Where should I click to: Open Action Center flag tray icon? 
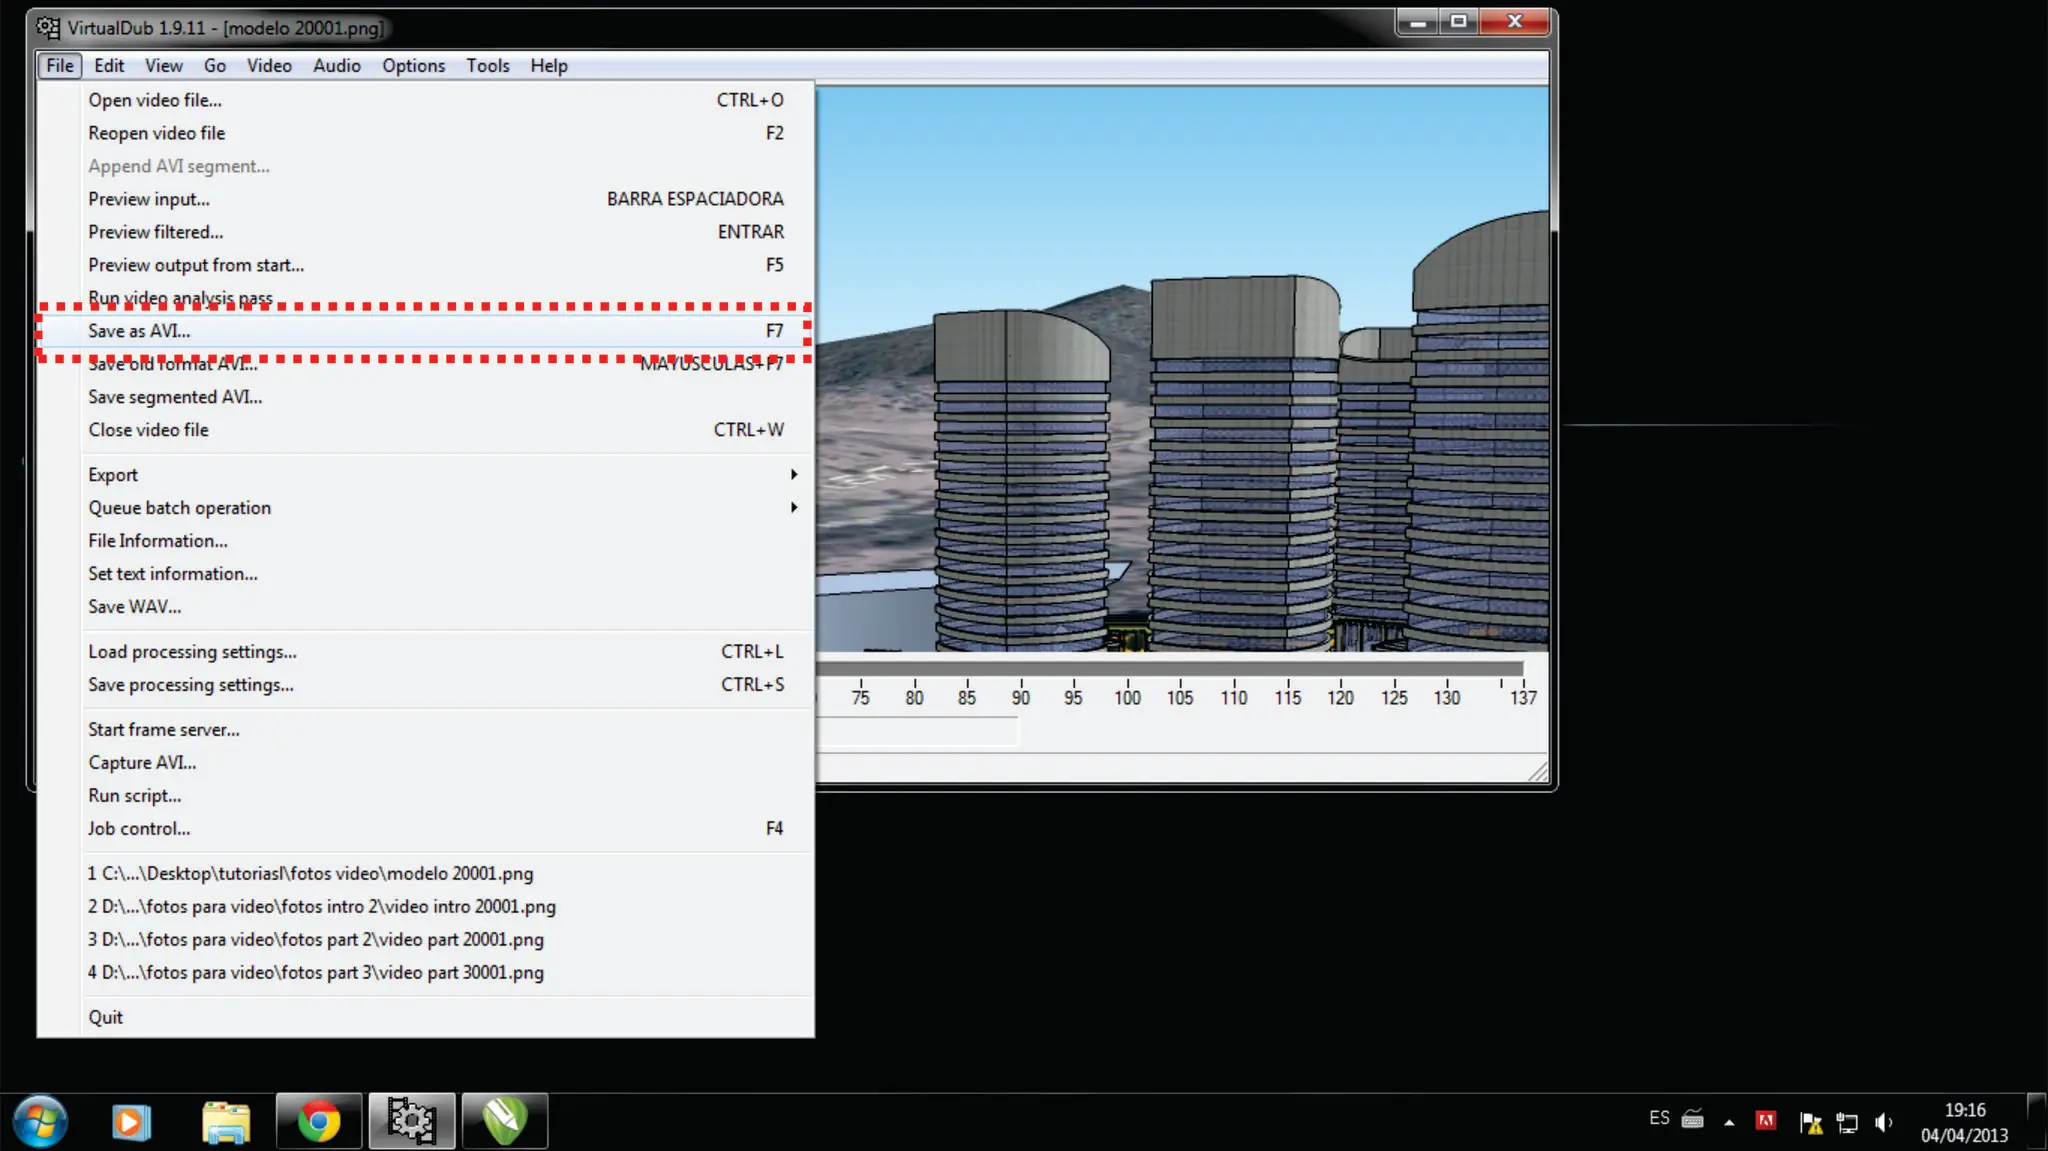[1810, 1123]
